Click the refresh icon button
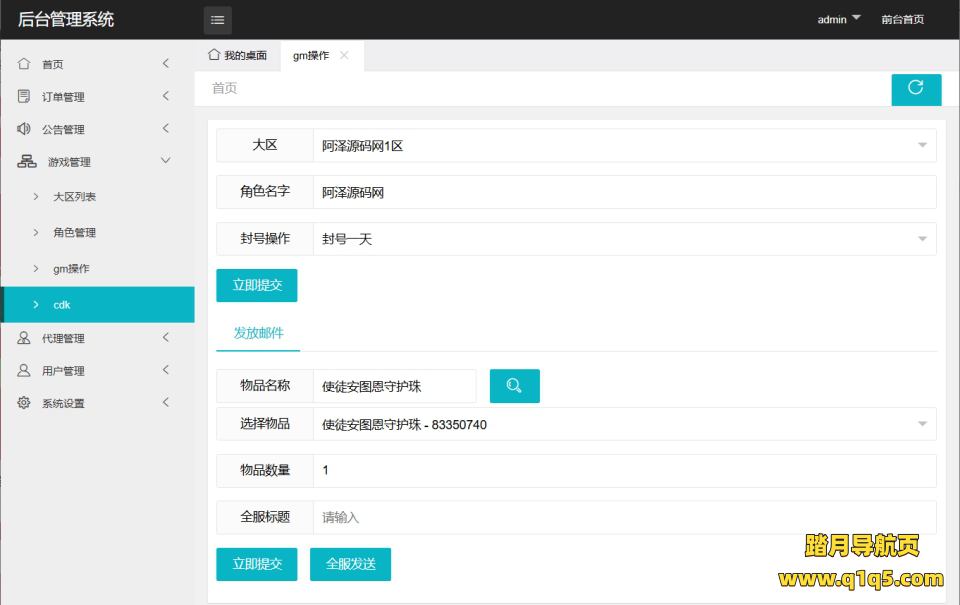 click(916, 88)
